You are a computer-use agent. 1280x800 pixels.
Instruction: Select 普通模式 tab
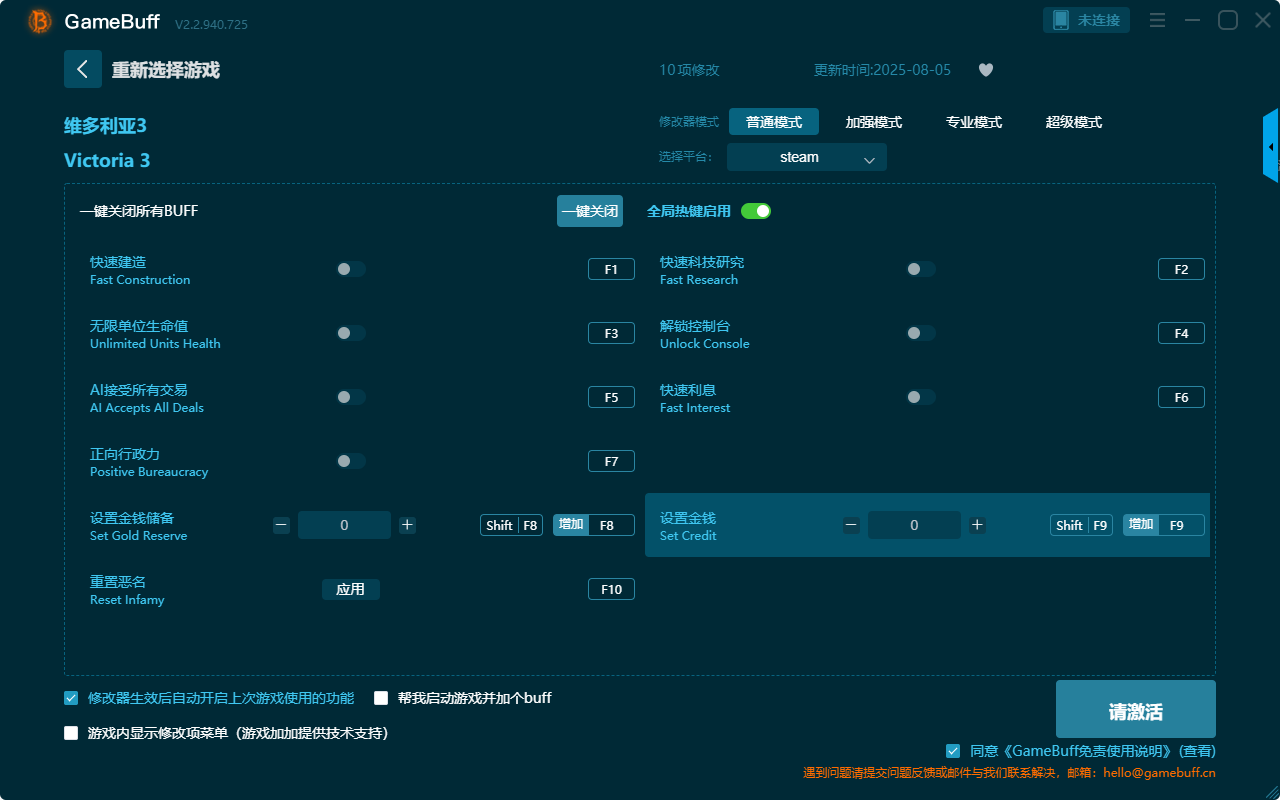[x=774, y=122]
